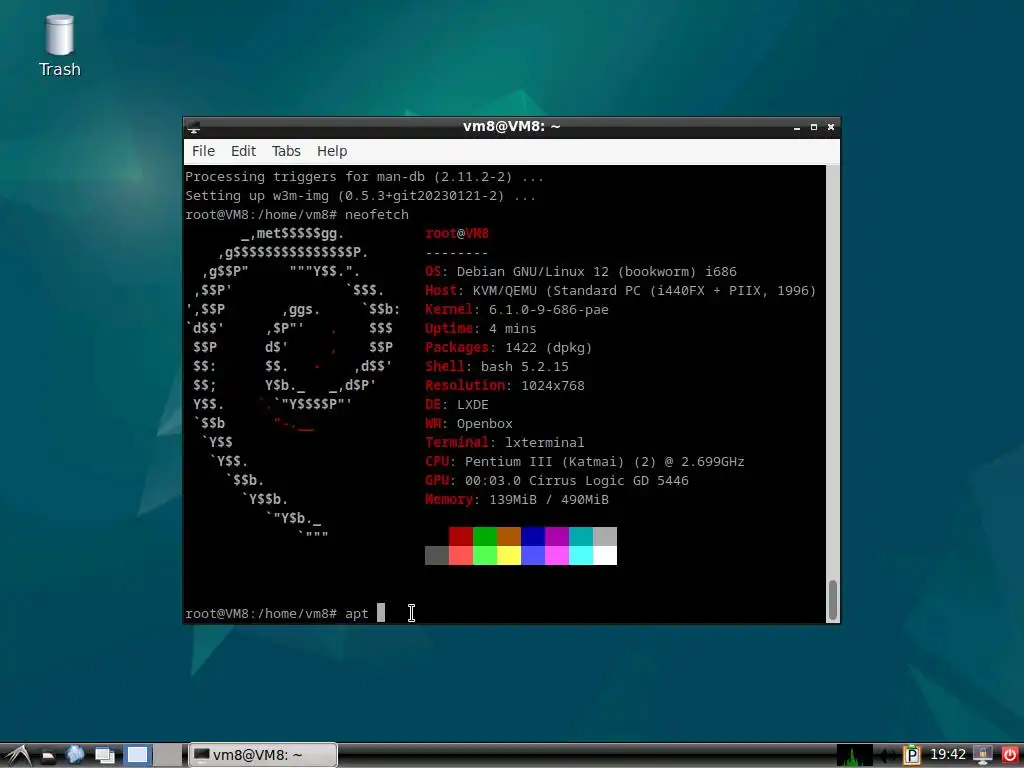Open the terminal window menu icon
Viewport: 1024px width, 768px height.
[193, 127]
